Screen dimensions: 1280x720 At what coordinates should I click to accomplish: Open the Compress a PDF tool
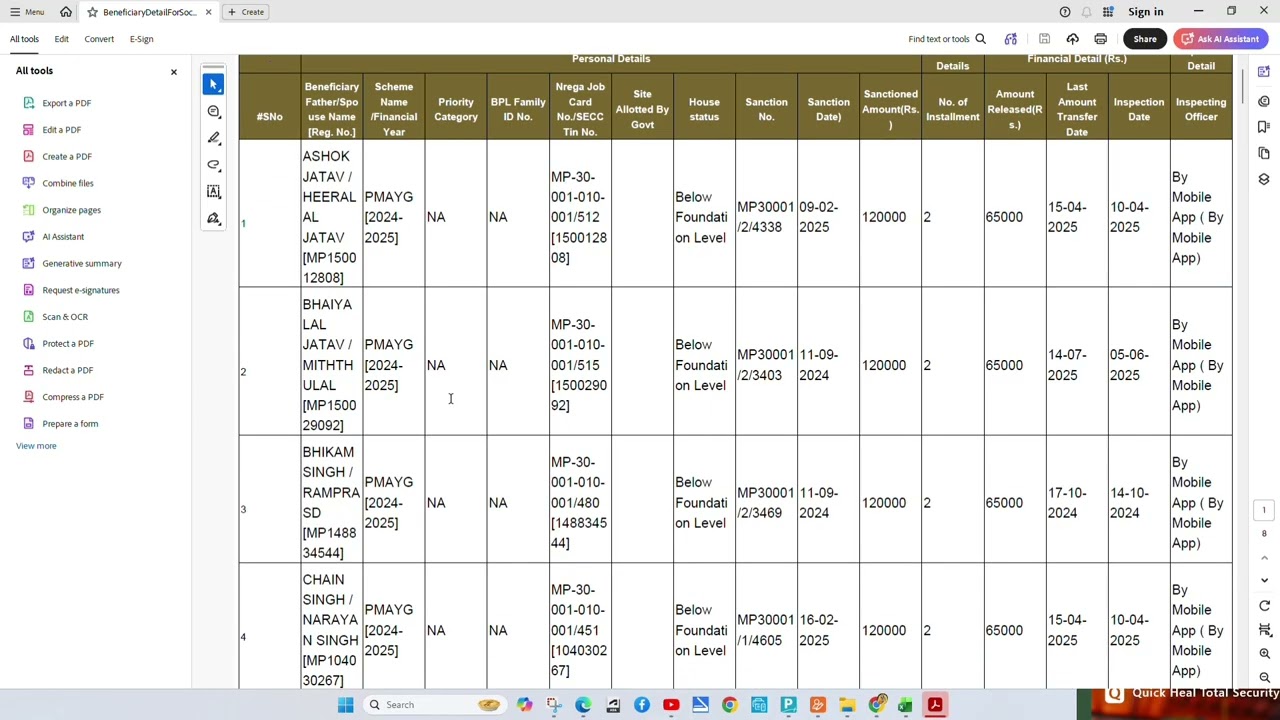click(x=72, y=397)
